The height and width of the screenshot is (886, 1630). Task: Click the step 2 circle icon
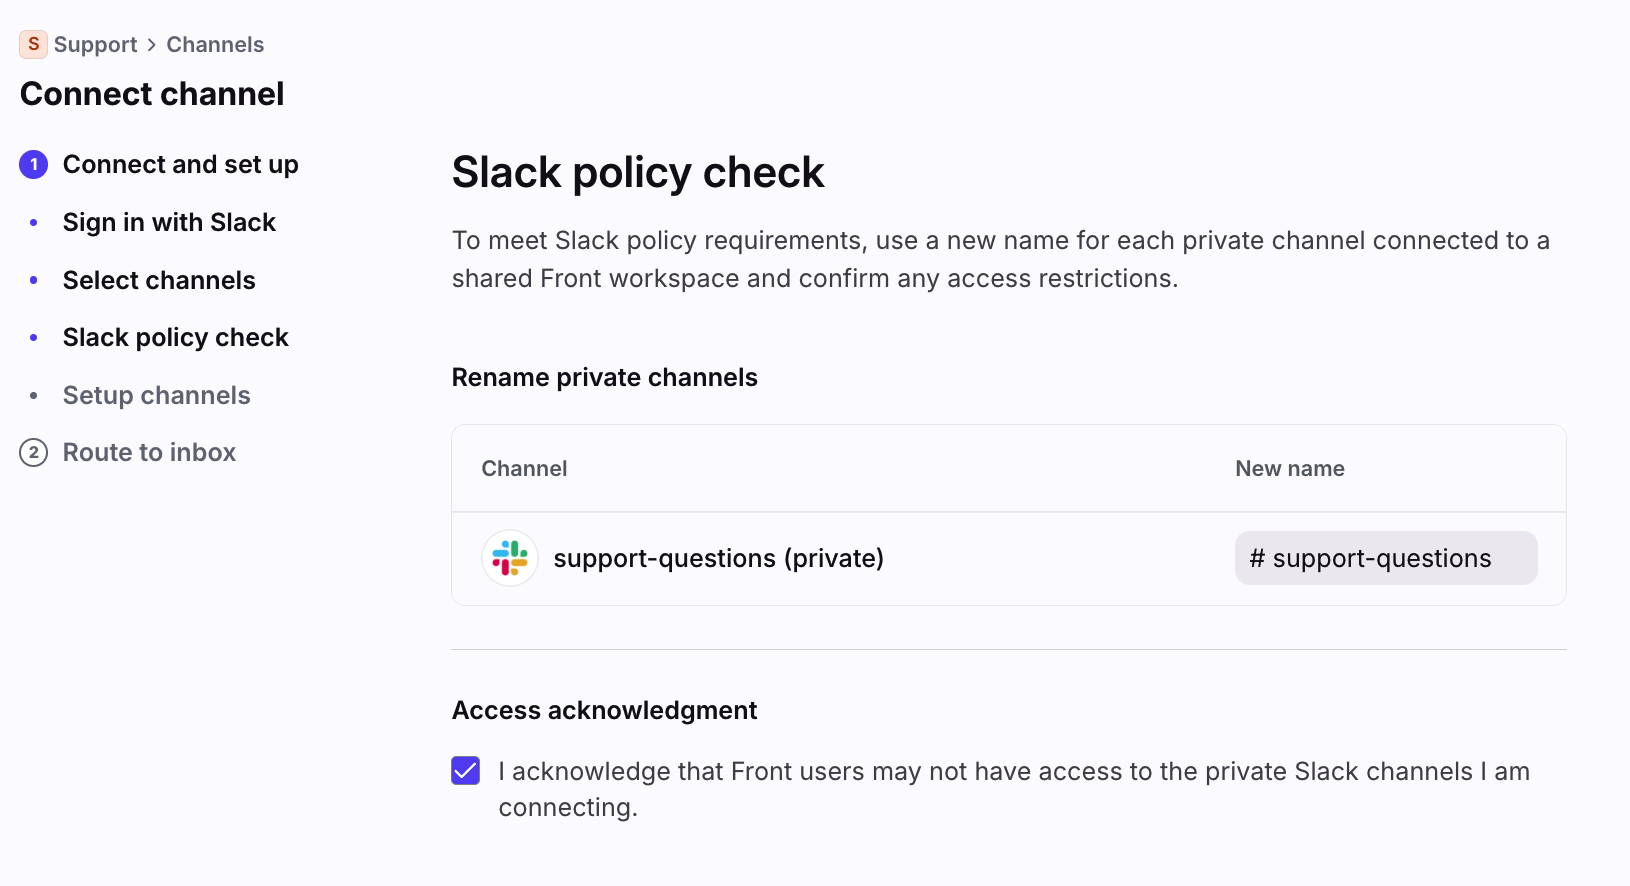(34, 453)
